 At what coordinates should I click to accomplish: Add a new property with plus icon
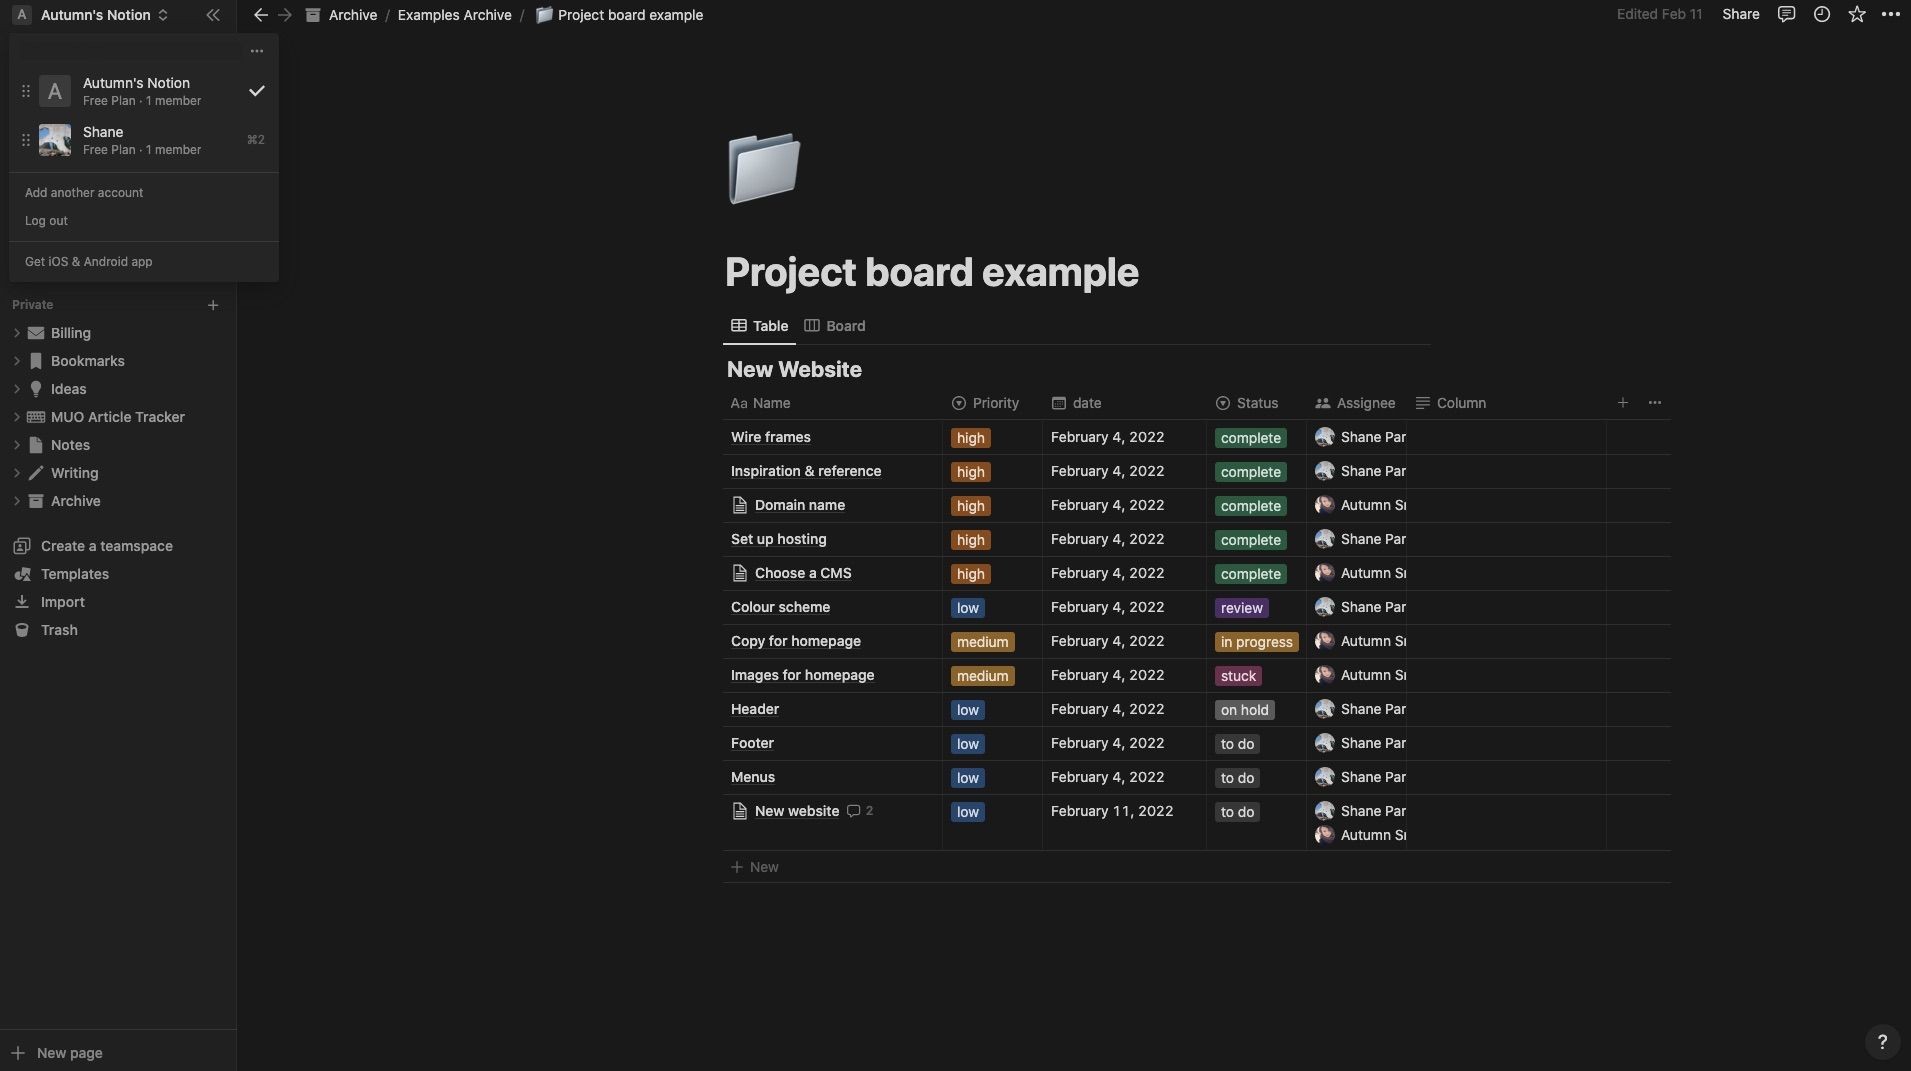[1623, 403]
